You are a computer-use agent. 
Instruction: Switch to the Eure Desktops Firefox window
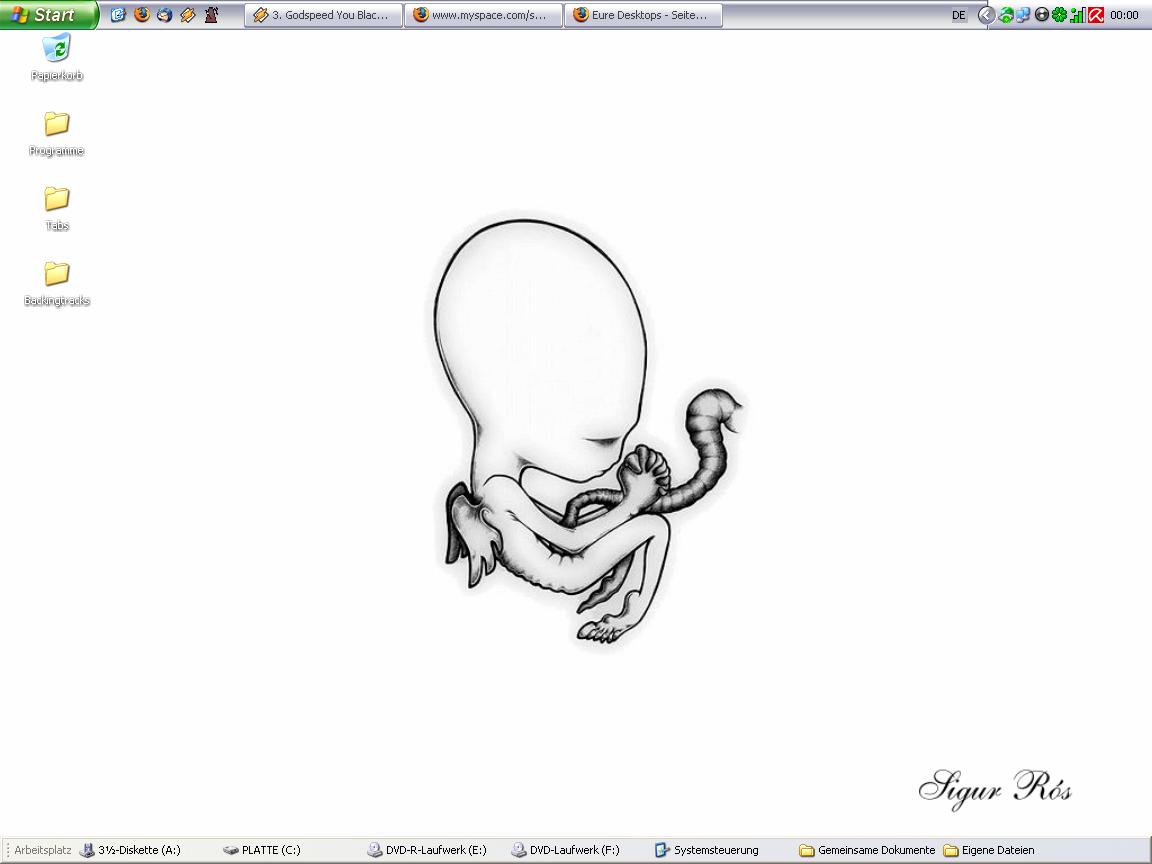tap(644, 15)
